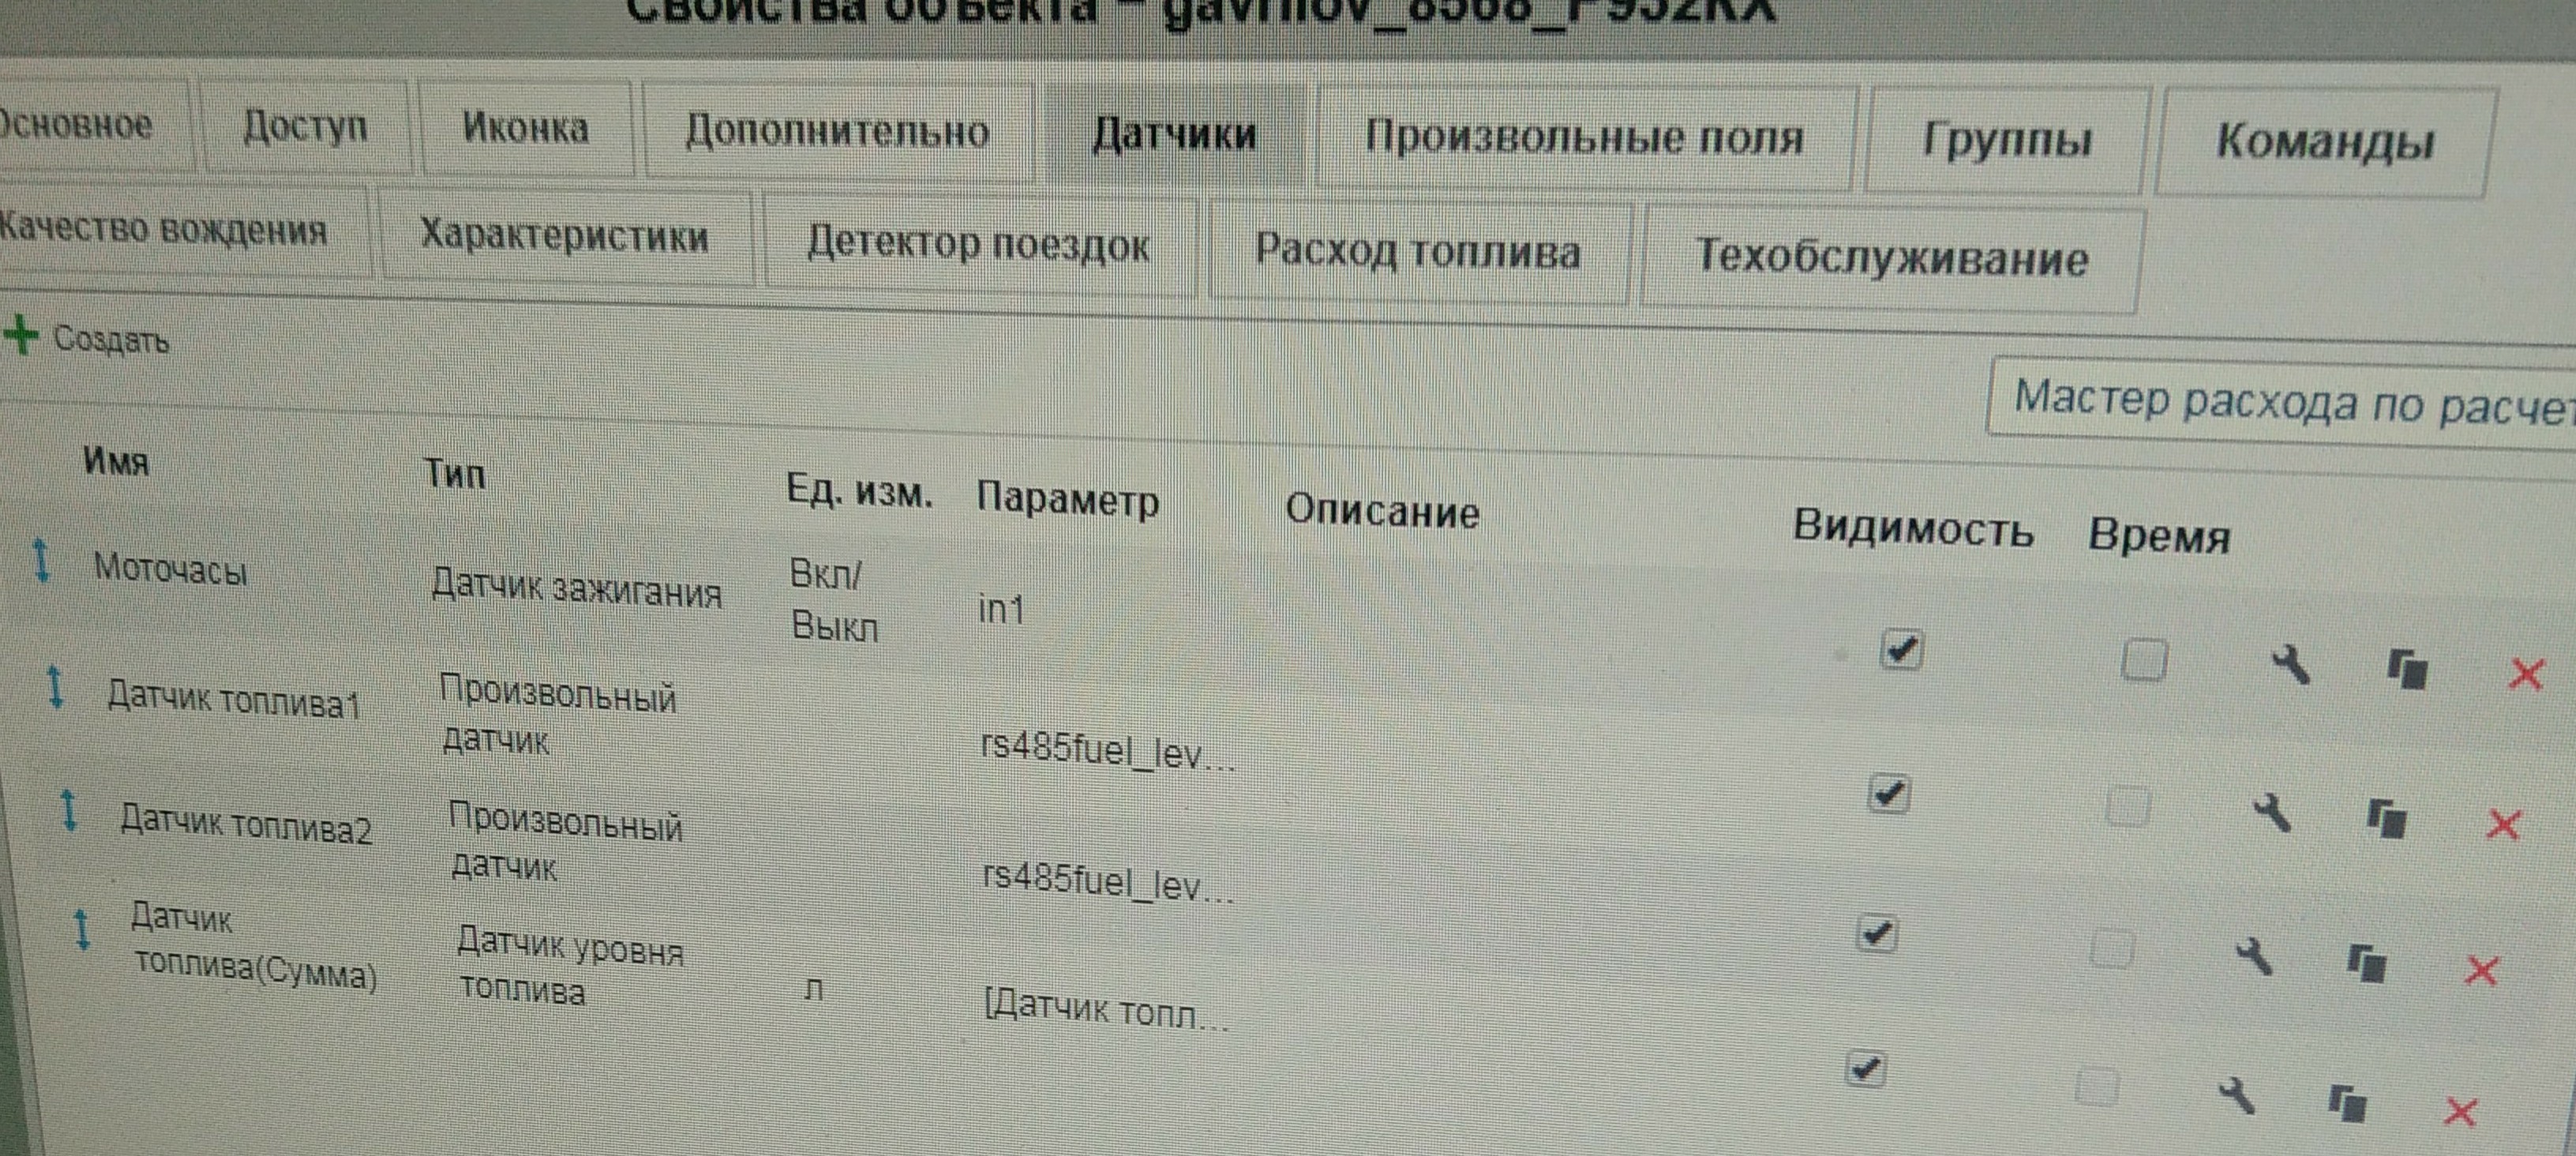Click reorder arrow beside Моточасы

[41, 560]
